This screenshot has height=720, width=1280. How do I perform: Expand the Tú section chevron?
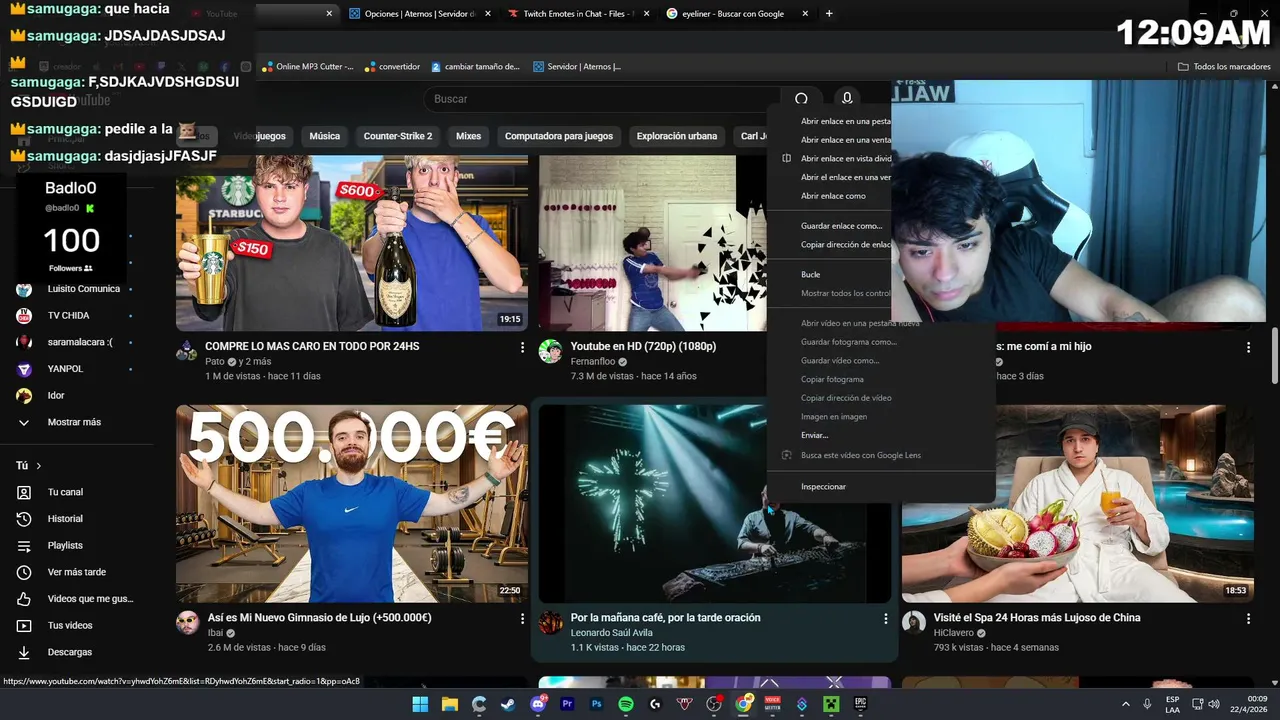click(x=39, y=466)
